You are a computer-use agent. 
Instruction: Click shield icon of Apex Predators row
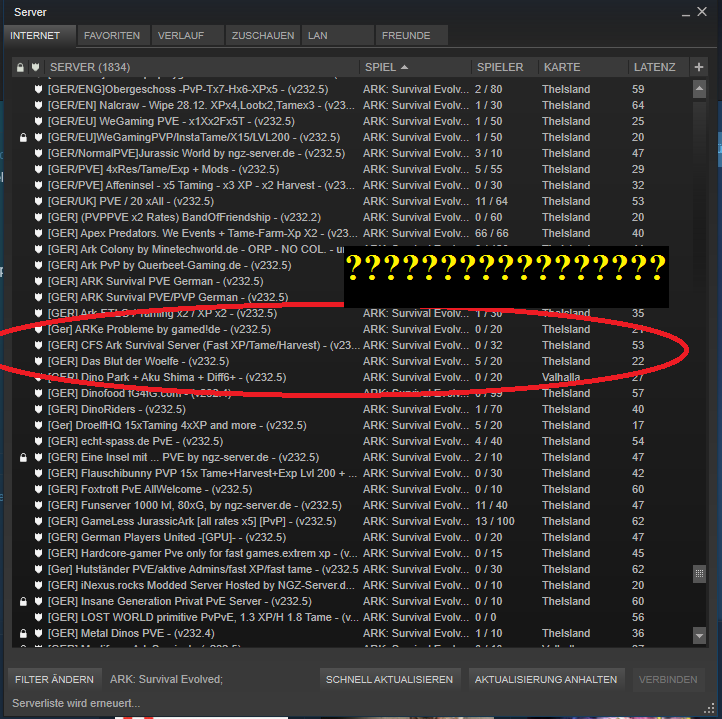click(39, 234)
